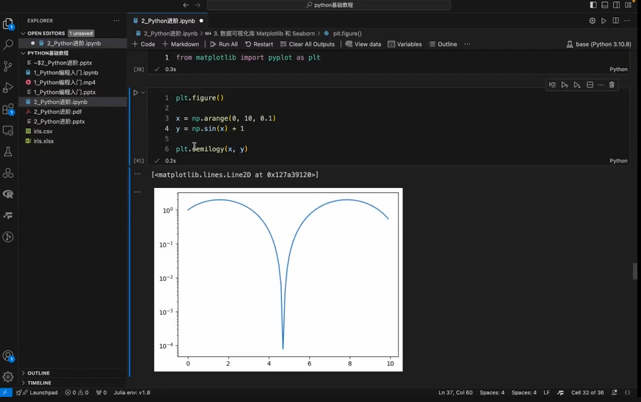Image resolution: width=641 pixels, height=402 pixels.
Task: Open notebook settings gear at top right
Action: coord(592,20)
